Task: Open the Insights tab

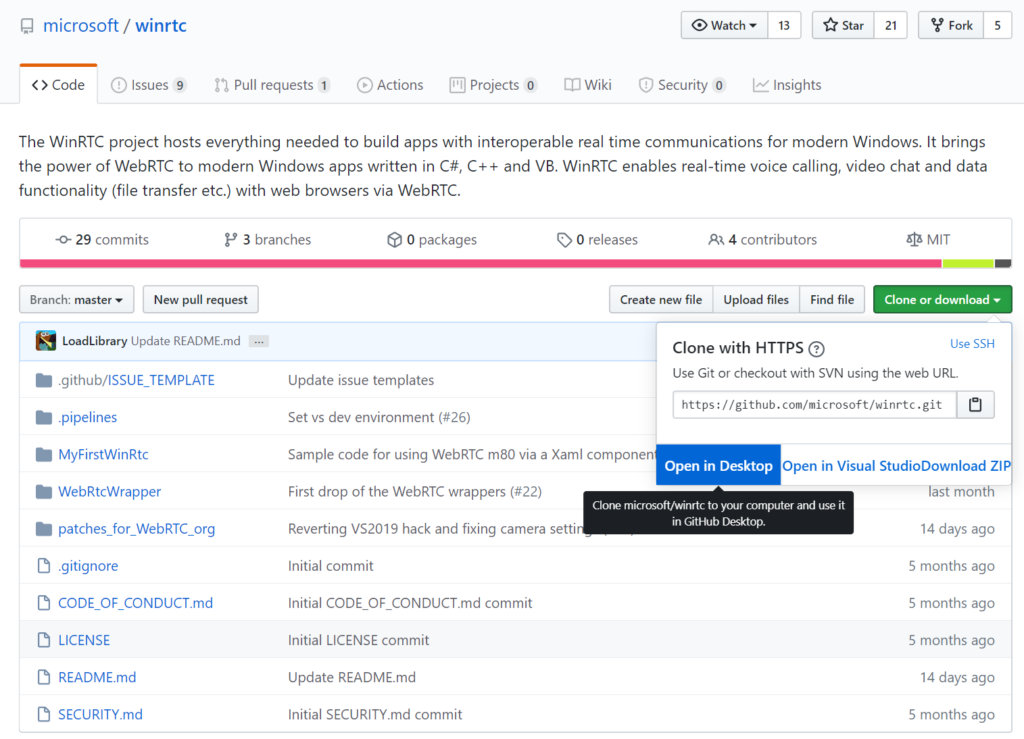Action: (787, 85)
